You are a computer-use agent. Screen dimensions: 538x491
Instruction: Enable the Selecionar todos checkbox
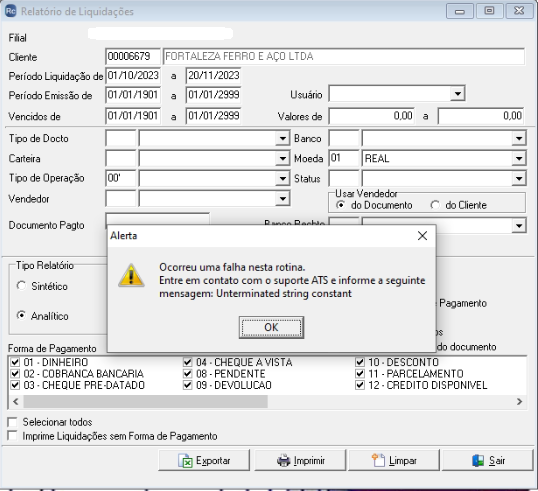click(x=13, y=422)
